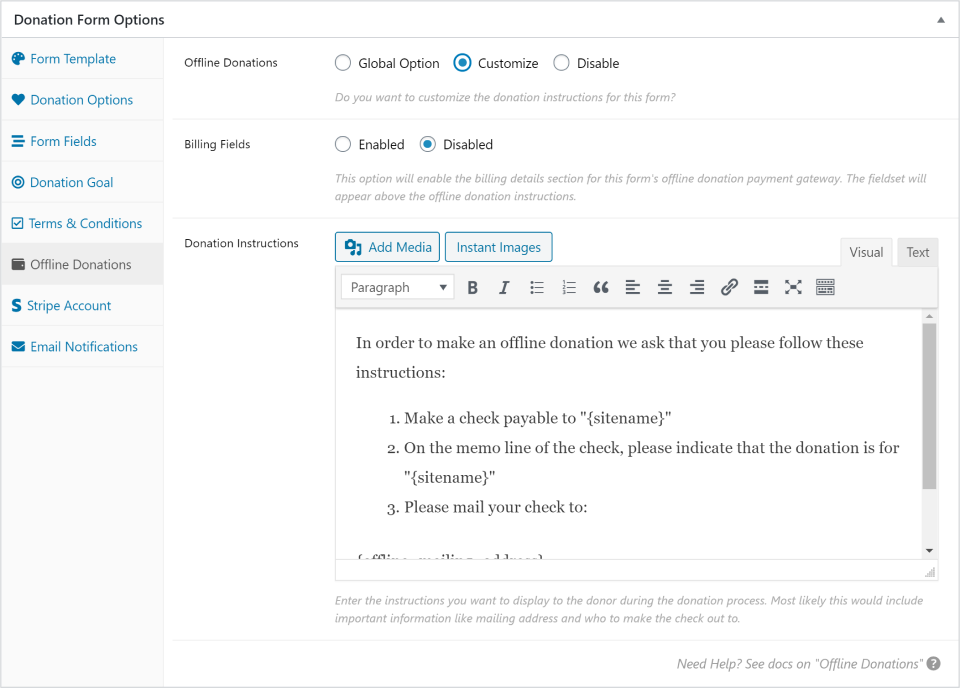This screenshot has height=689, width=960.
Task: Set Billing Fields to Disabled
Action: [427, 145]
